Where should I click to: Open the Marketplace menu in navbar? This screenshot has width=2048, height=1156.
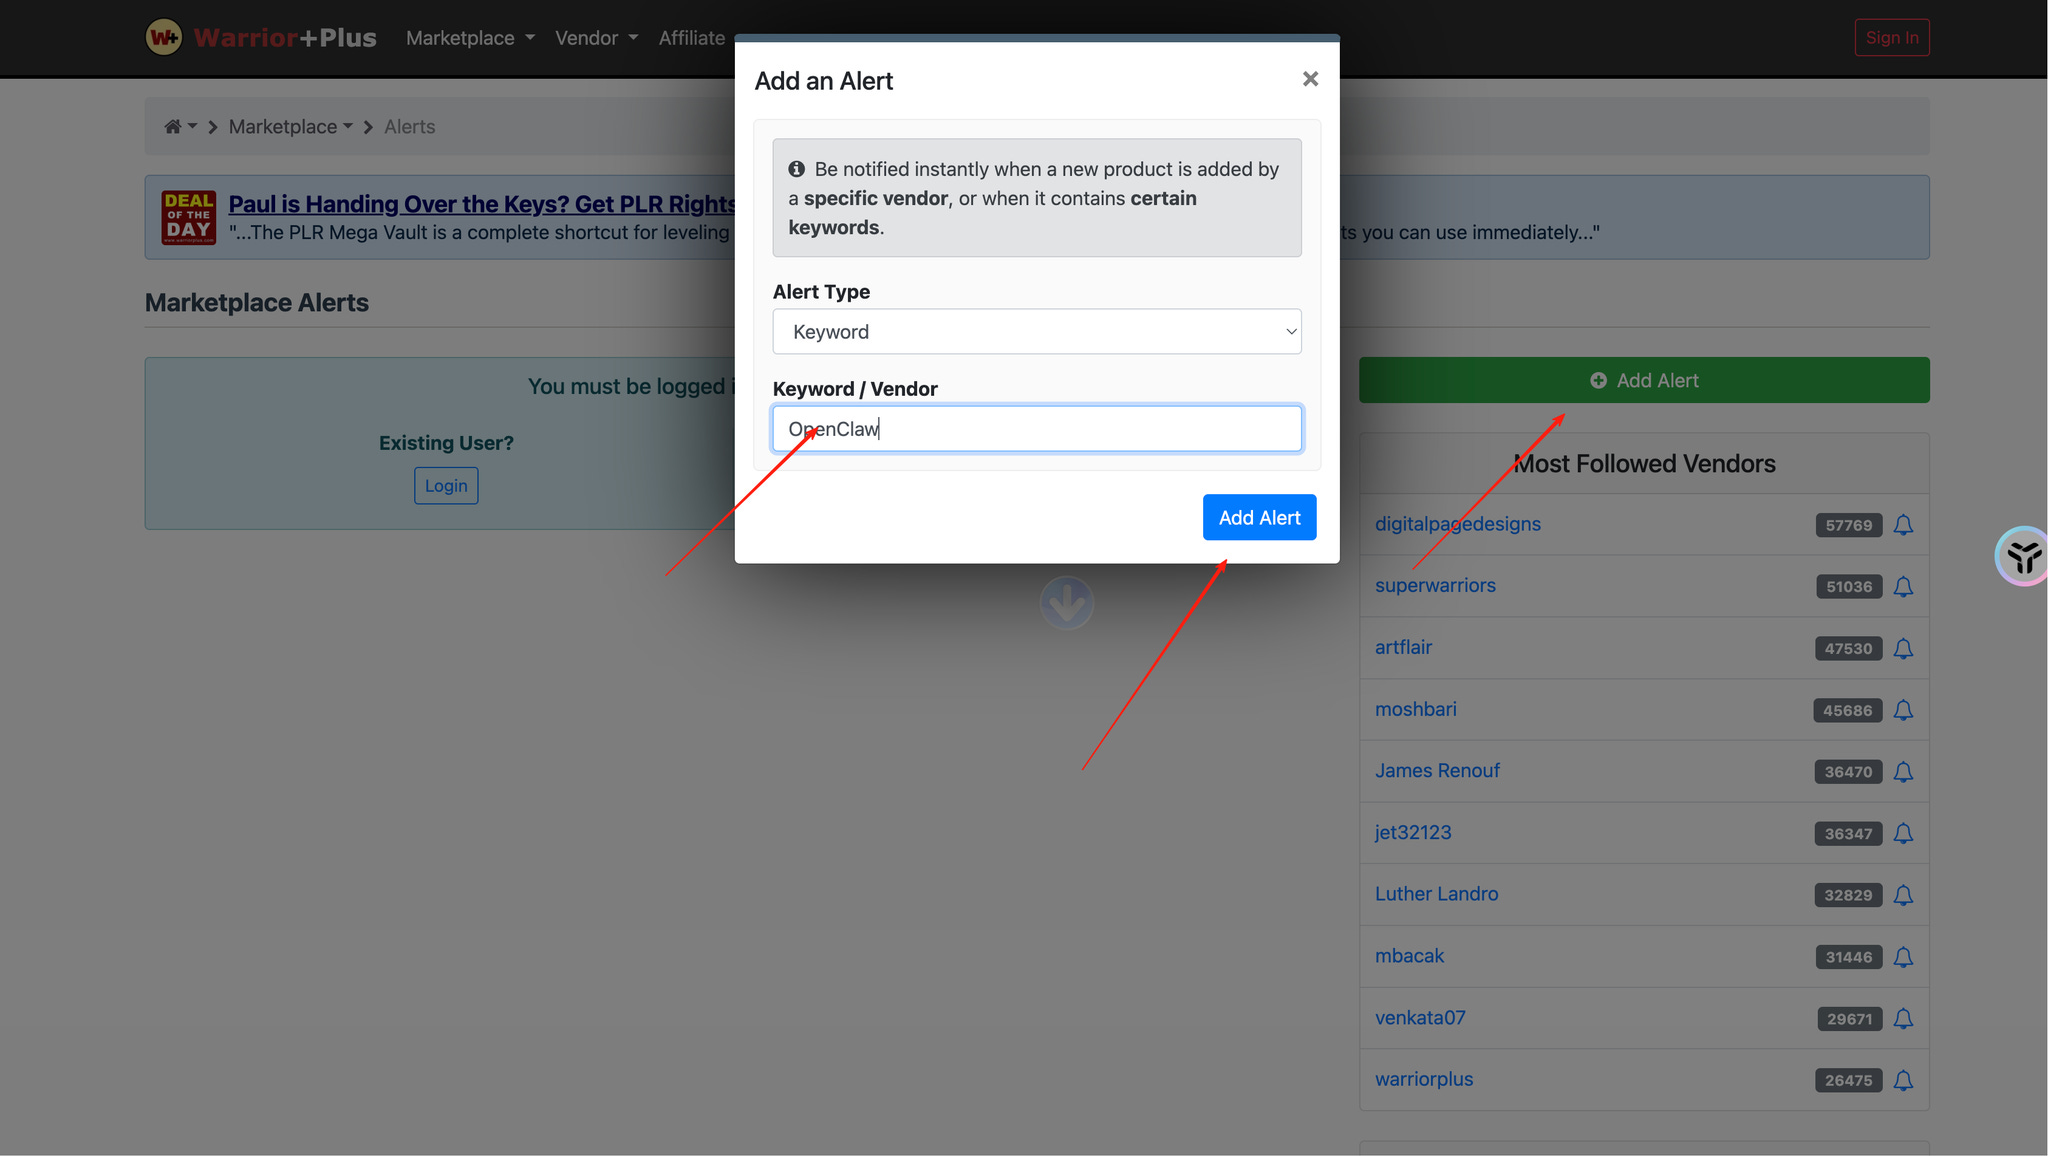coord(470,38)
